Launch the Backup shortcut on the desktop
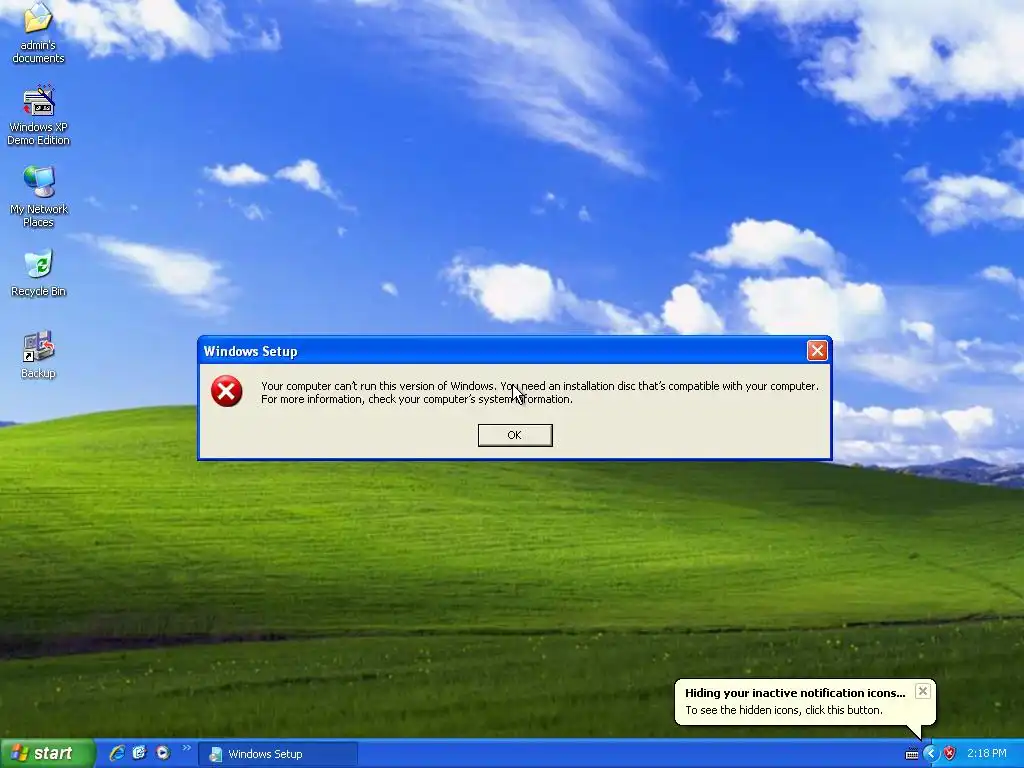The width and height of the screenshot is (1024, 768). point(38,355)
